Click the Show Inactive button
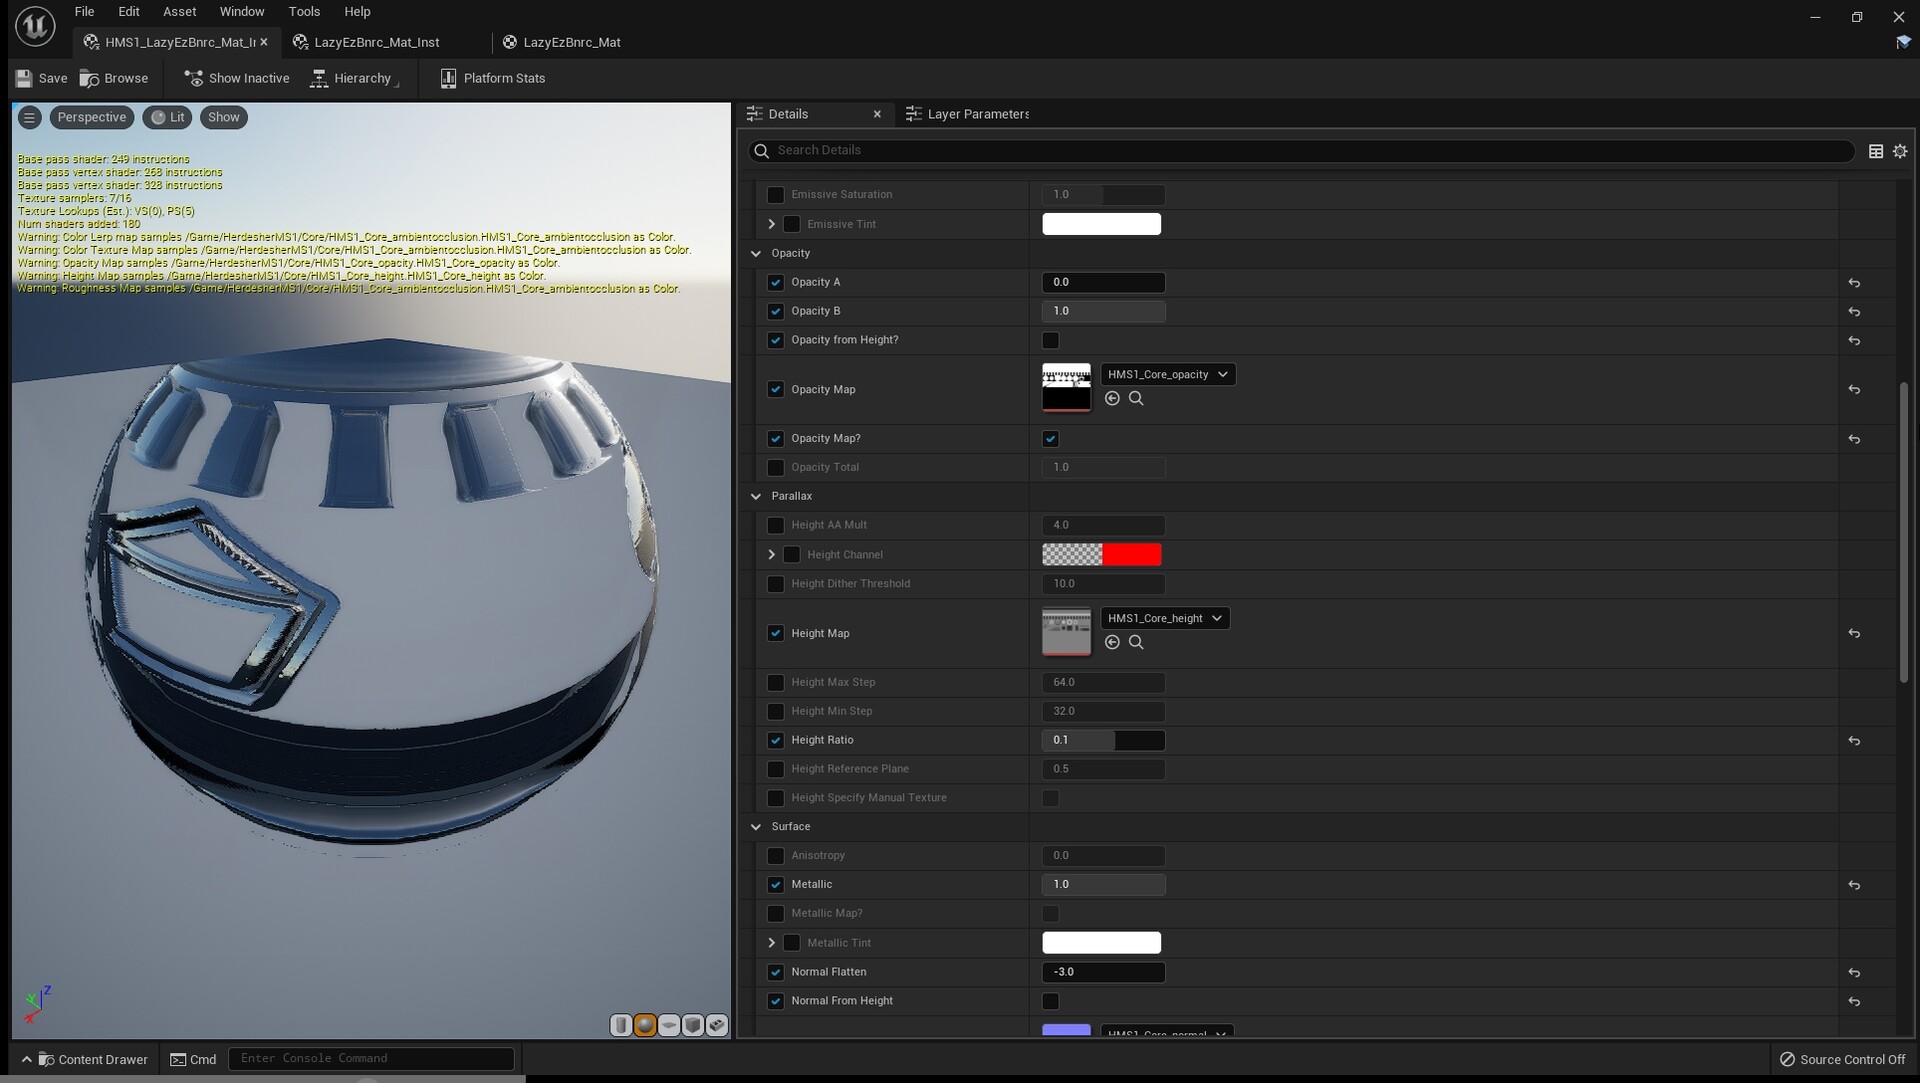Screen dimensions: 1920x1083 coord(236,78)
